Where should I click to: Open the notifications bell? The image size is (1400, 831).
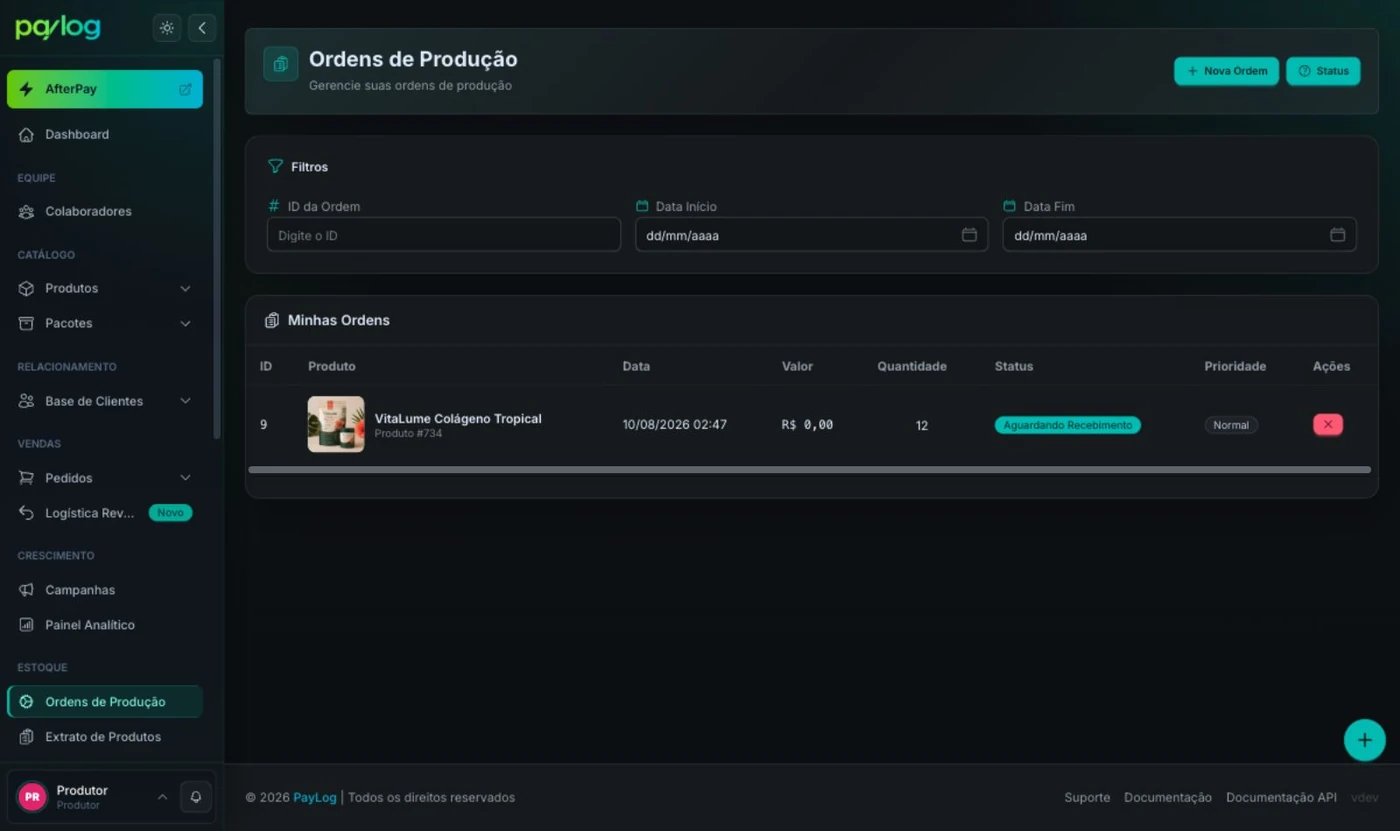tap(196, 797)
